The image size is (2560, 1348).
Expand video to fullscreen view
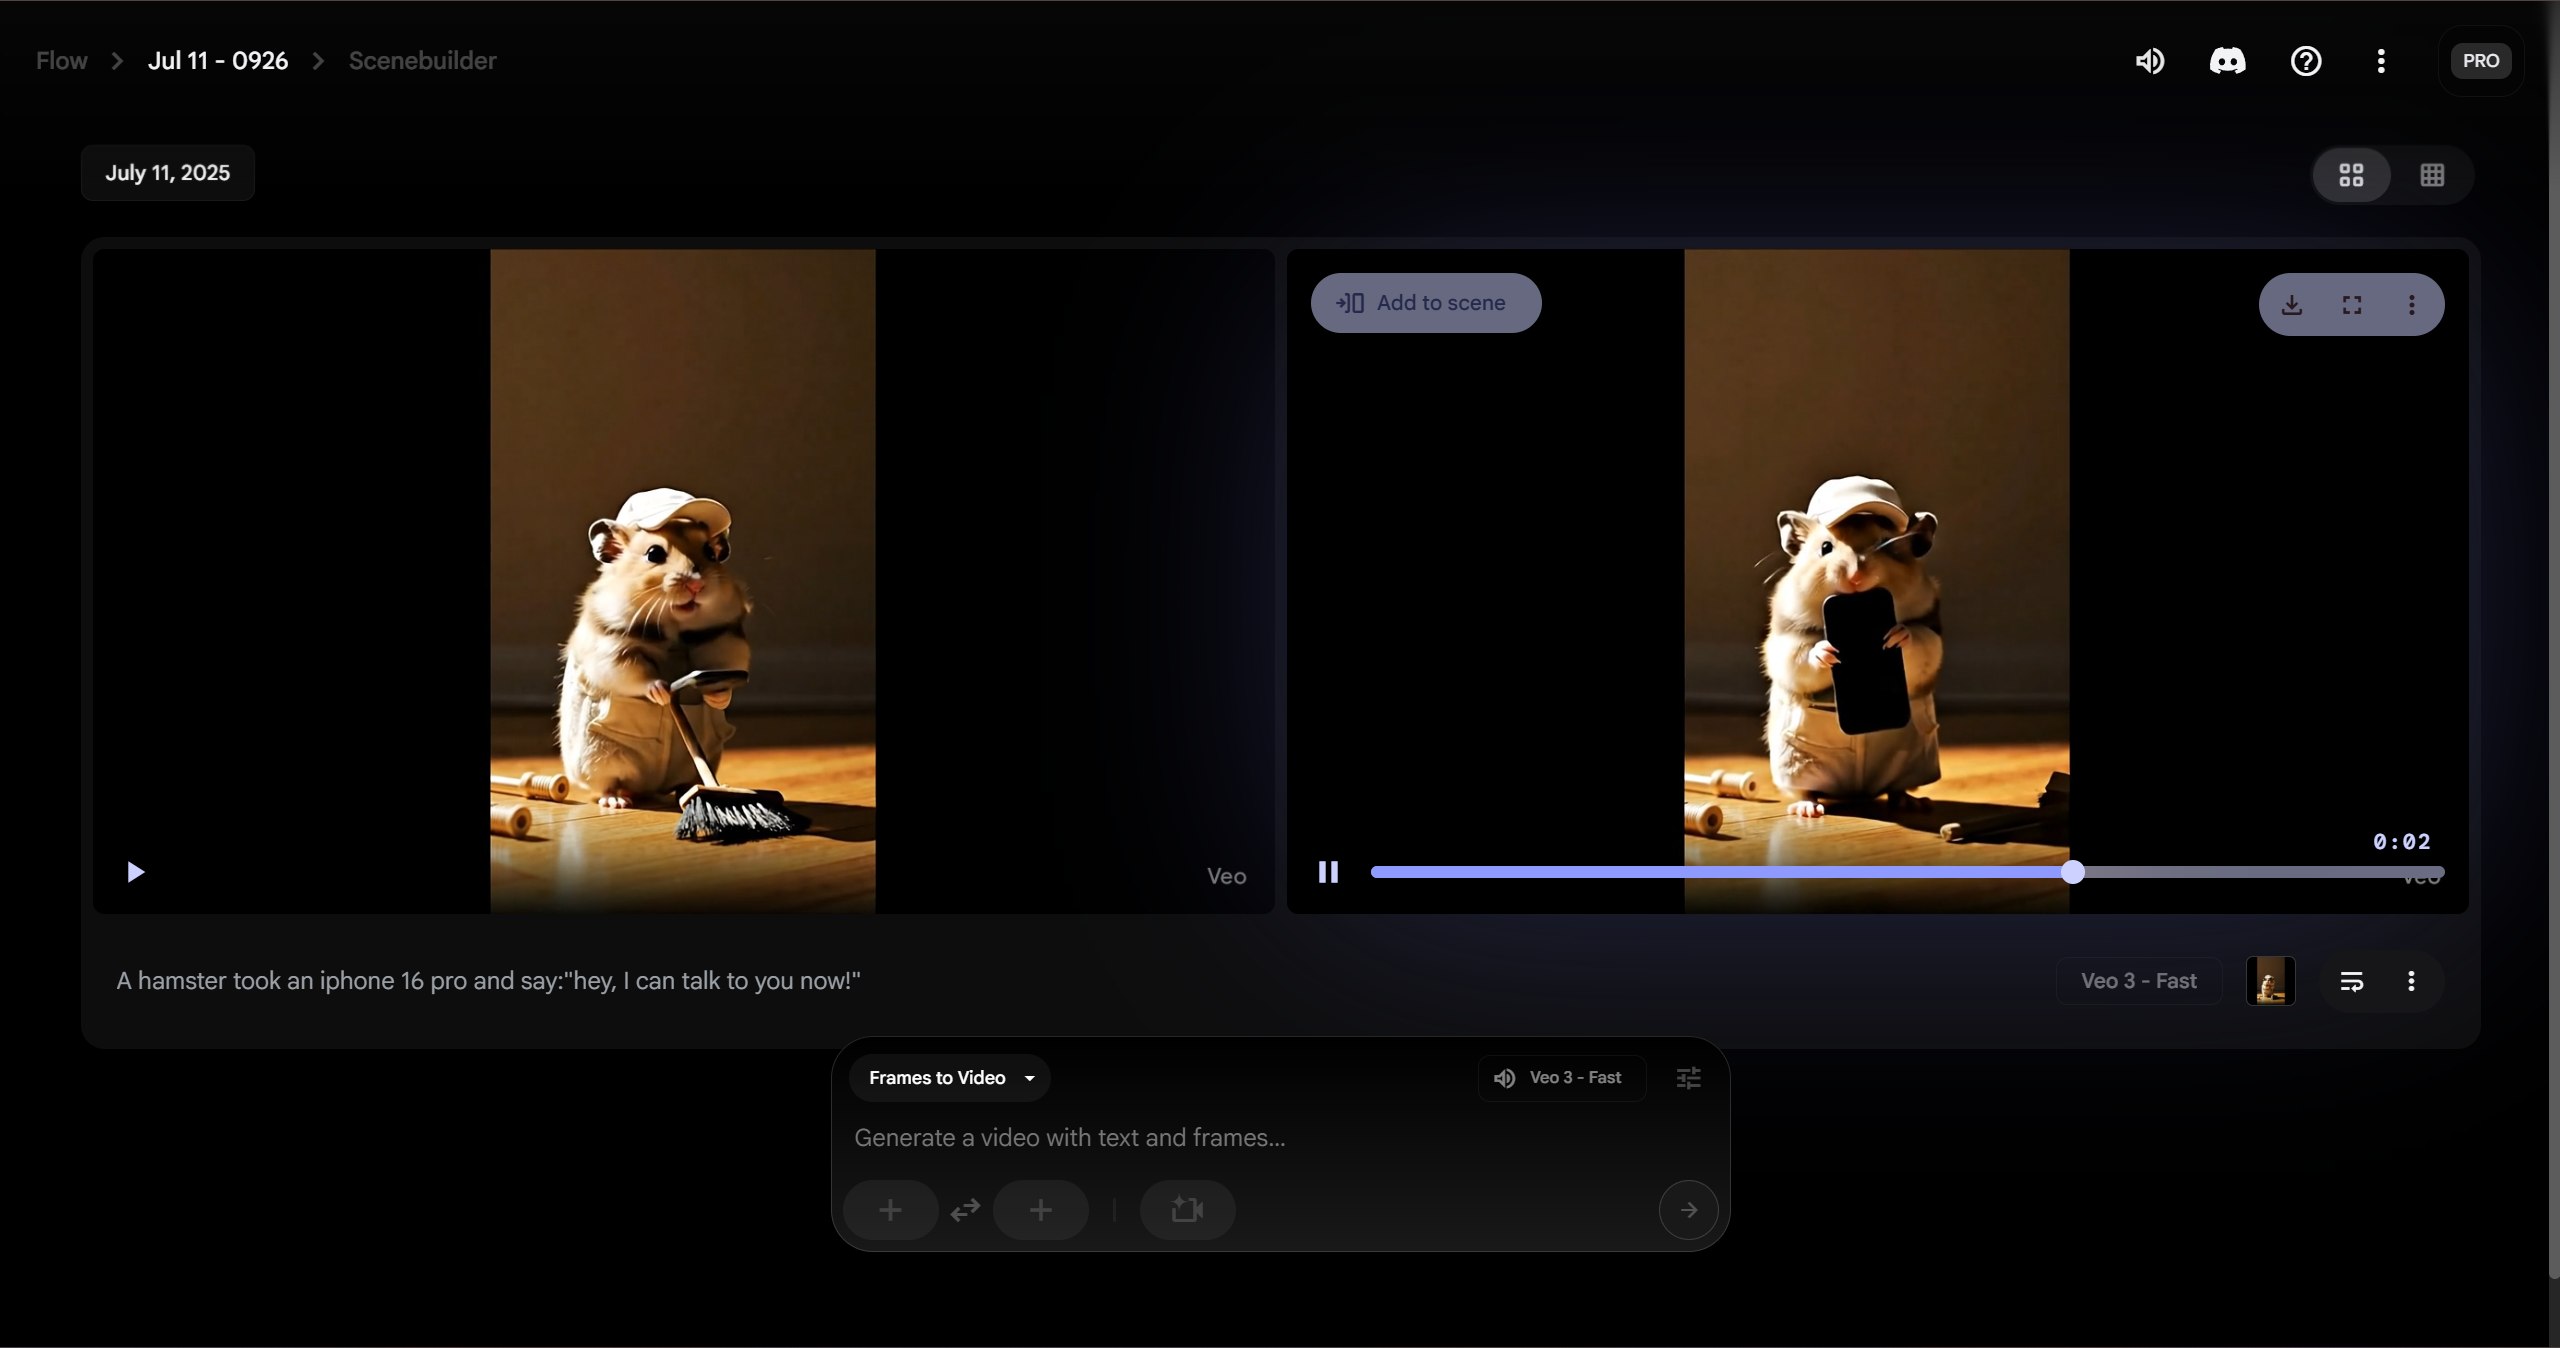pos(2352,304)
